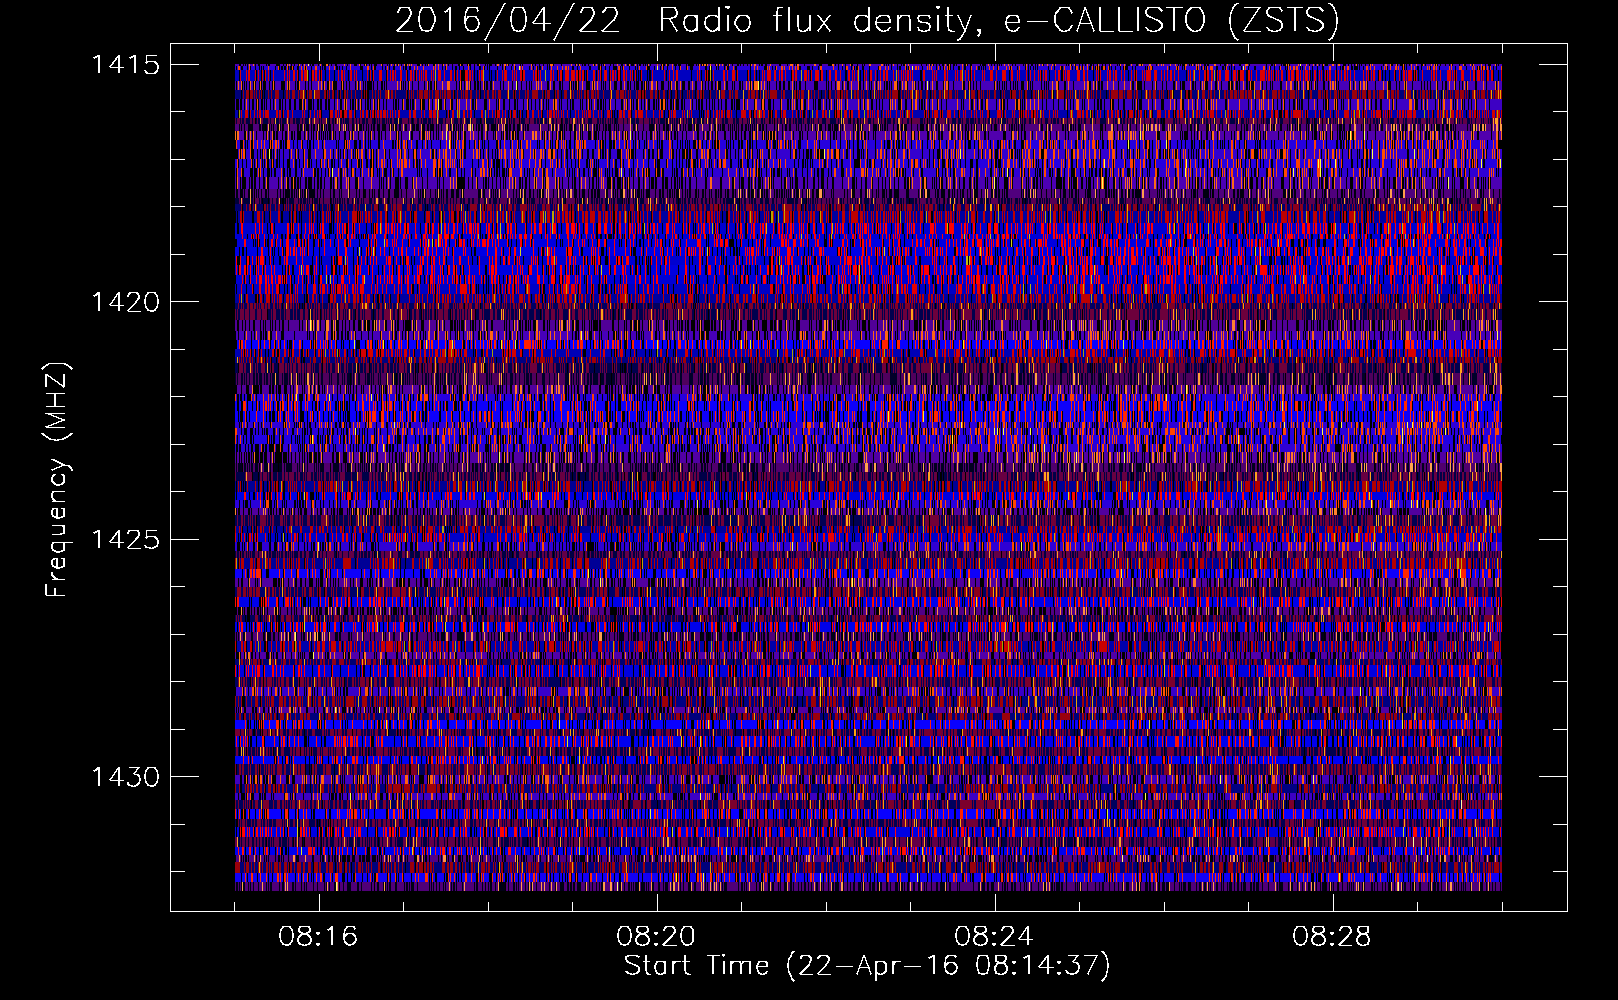Viewport: 1618px width, 1000px height.
Task: Click the plot title '2016/04/22 Radio flux density, e-CALLISTO (ZSTS)'
Action: (867, 20)
